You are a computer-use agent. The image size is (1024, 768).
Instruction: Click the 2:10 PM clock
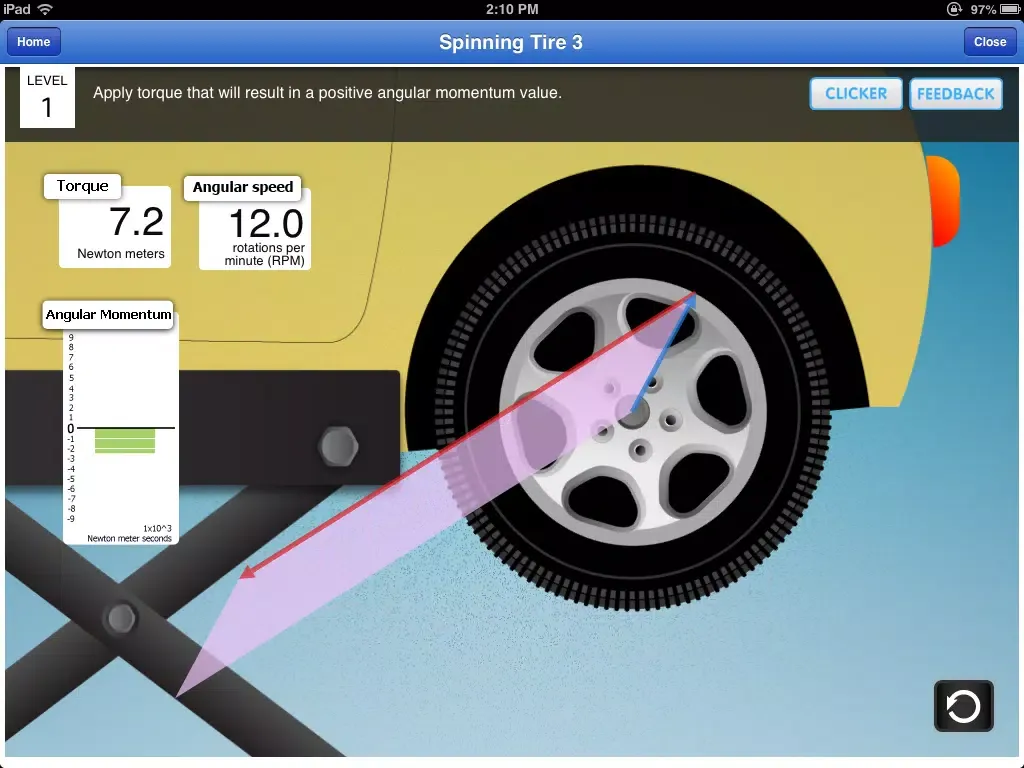click(x=512, y=9)
